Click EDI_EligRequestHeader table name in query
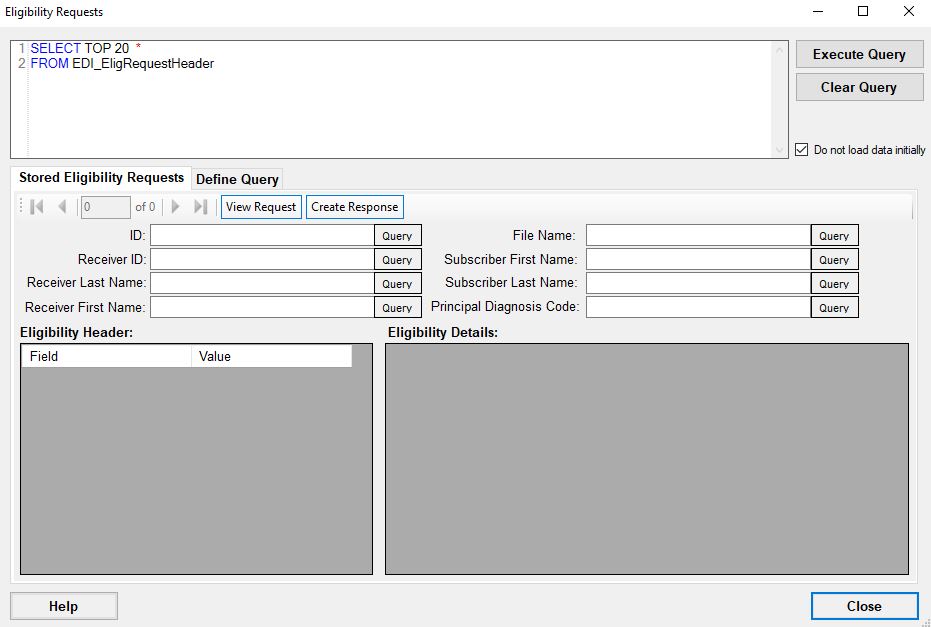 click(x=143, y=64)
